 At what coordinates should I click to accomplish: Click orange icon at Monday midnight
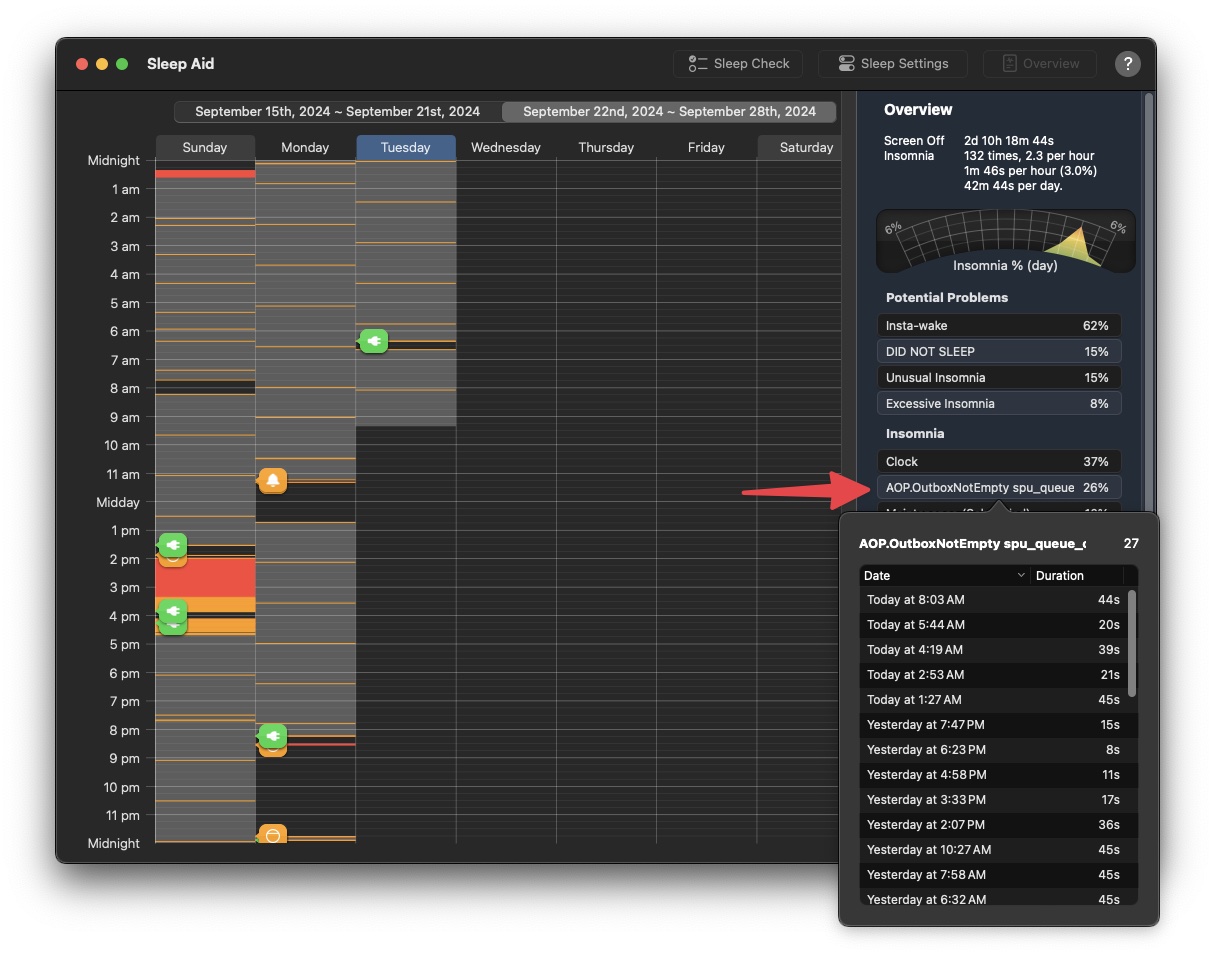pyautogui.click(x=273, y=835)
